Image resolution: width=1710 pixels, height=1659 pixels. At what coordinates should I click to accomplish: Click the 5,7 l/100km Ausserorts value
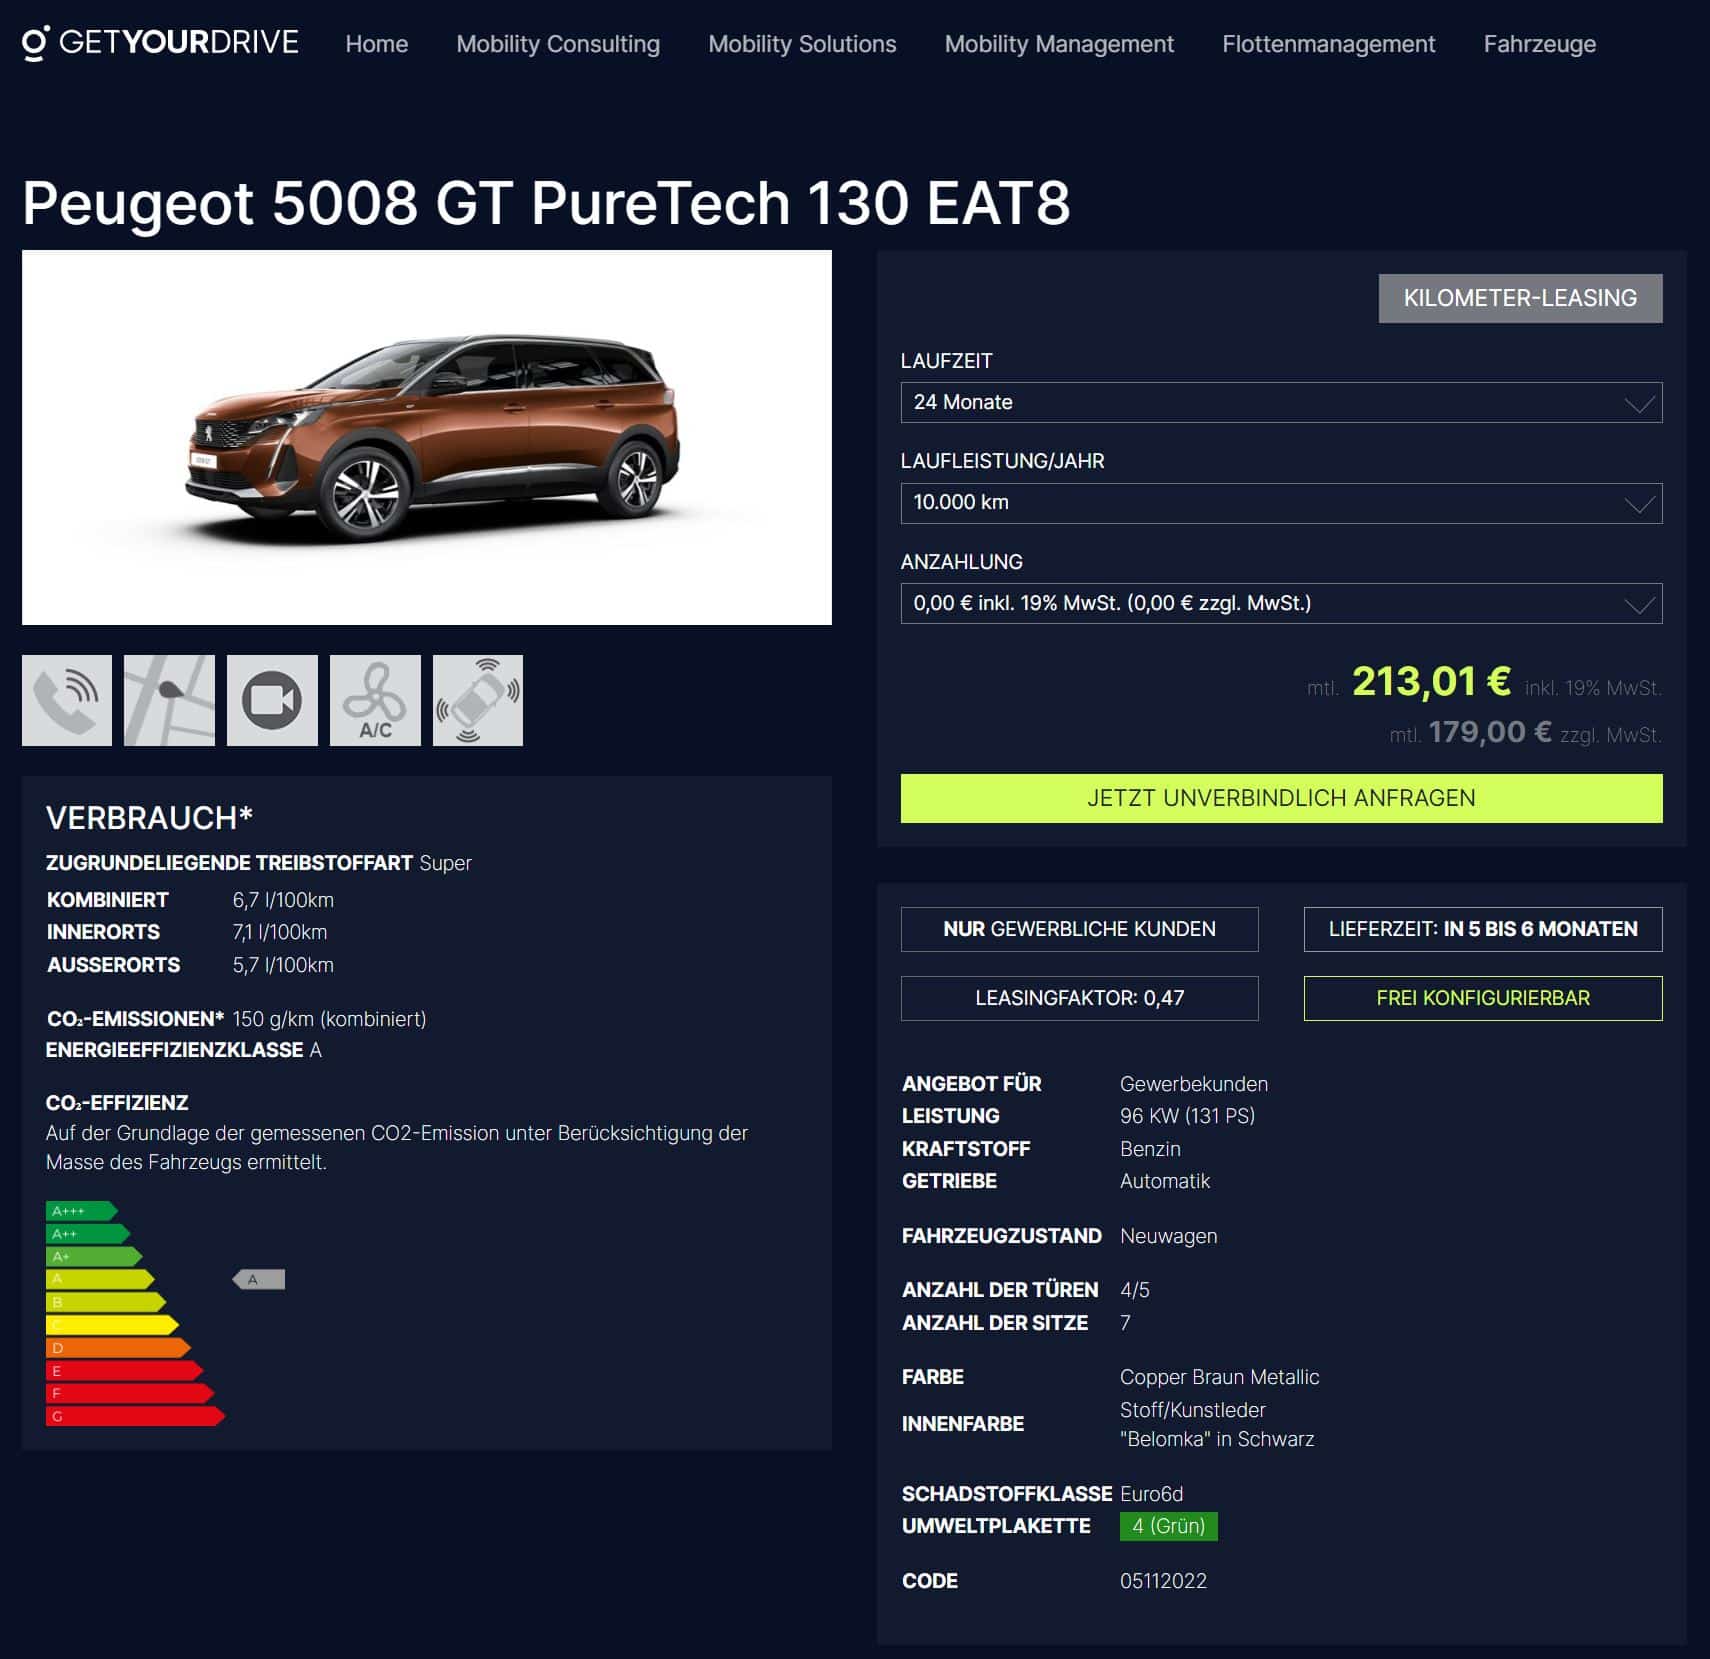pyautogui.click(x=283, y=965)
